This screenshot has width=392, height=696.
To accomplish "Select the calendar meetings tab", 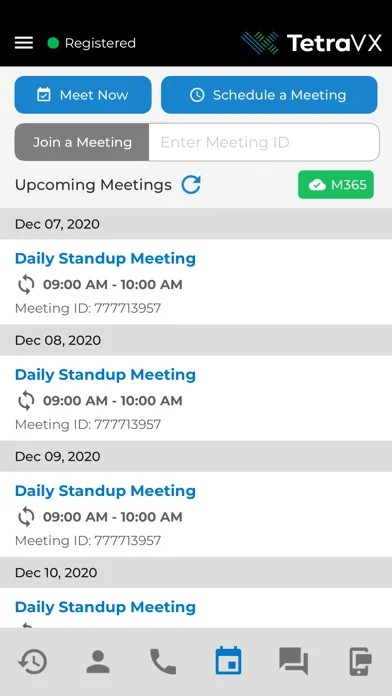I will [229, 661].
